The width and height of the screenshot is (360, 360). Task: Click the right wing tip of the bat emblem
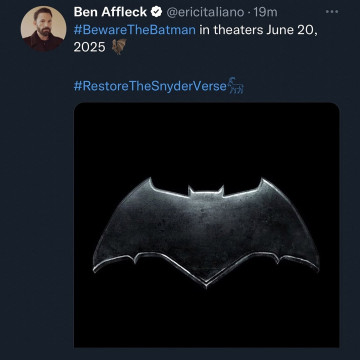(314, 265)
